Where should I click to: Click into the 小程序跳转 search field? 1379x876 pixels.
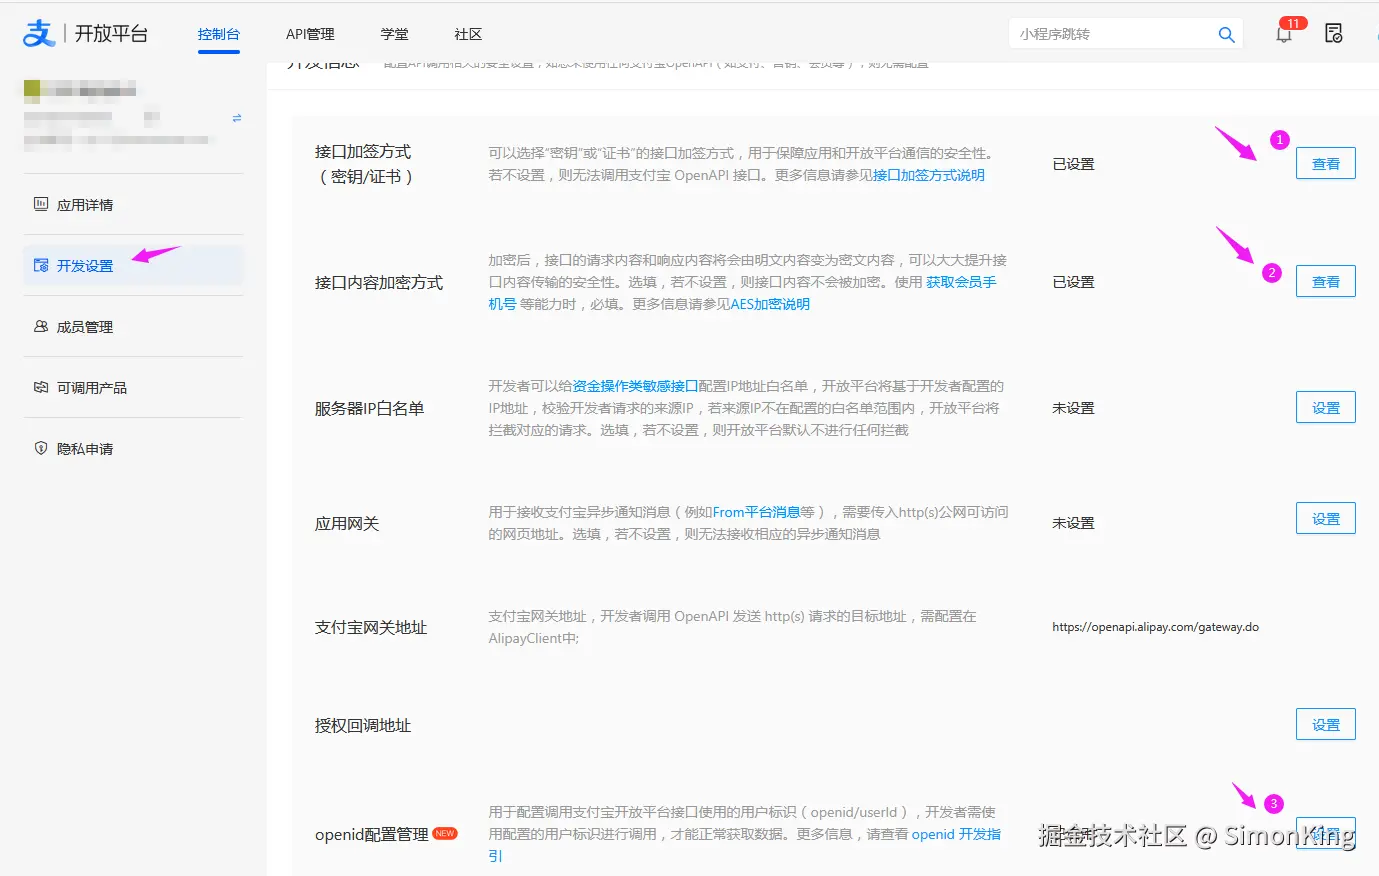pyautogui.click(x=1110, y=34)
